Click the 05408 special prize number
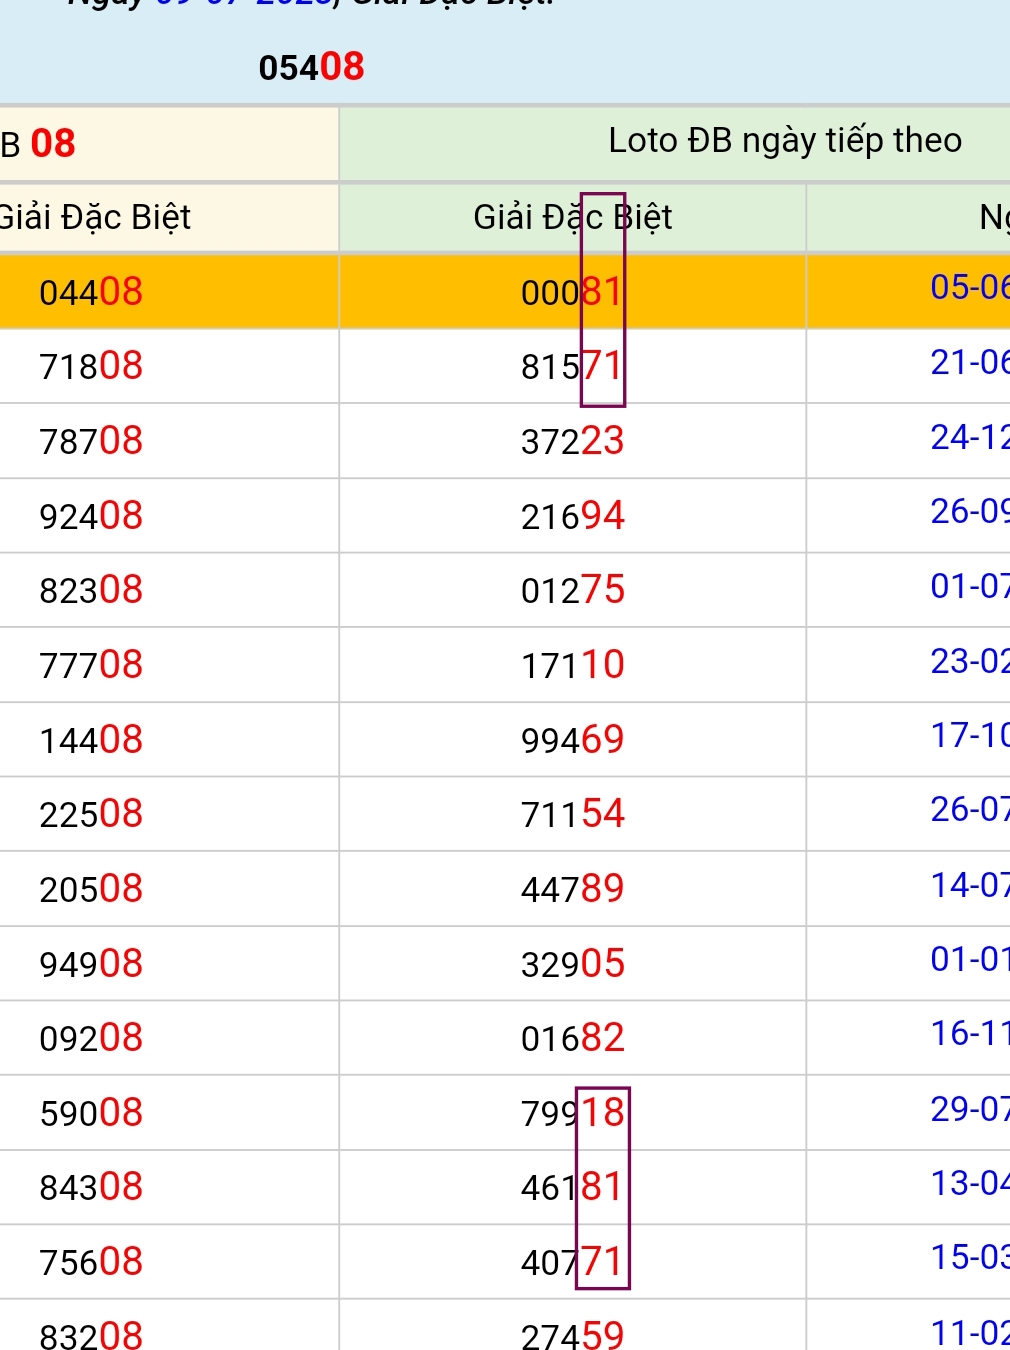The width and height of the screenshot is (1010, 1350). coord(311,68)
